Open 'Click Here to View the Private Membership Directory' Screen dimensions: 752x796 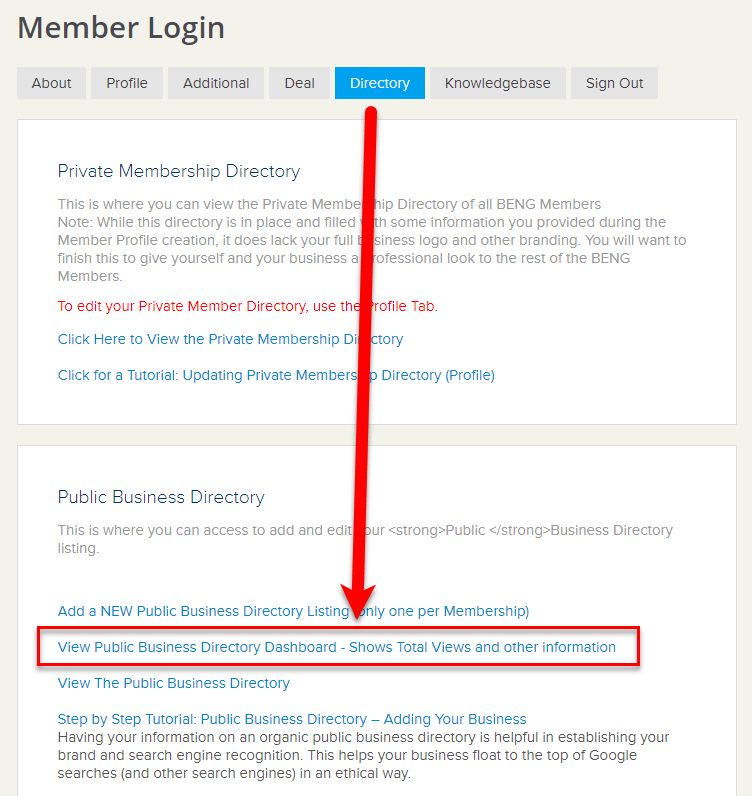pyautogui.click(x=231, y=339)
